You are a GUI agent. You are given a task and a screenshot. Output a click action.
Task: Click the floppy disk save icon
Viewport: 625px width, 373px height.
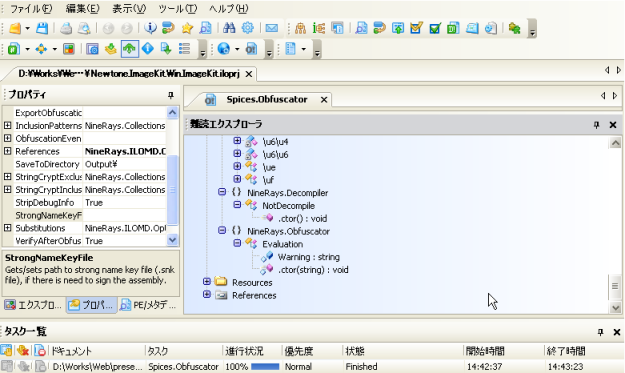42,28
